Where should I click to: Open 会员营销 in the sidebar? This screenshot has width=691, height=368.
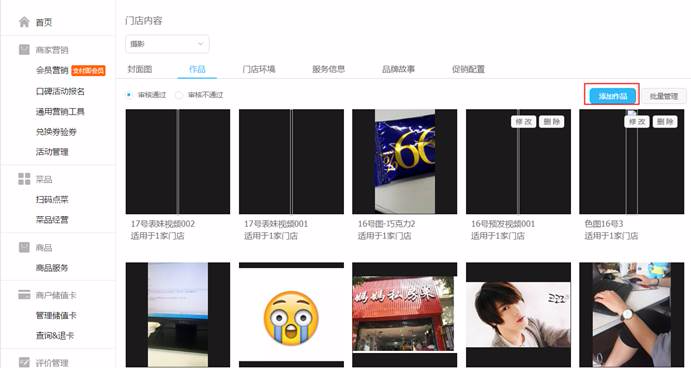[52, 70]
